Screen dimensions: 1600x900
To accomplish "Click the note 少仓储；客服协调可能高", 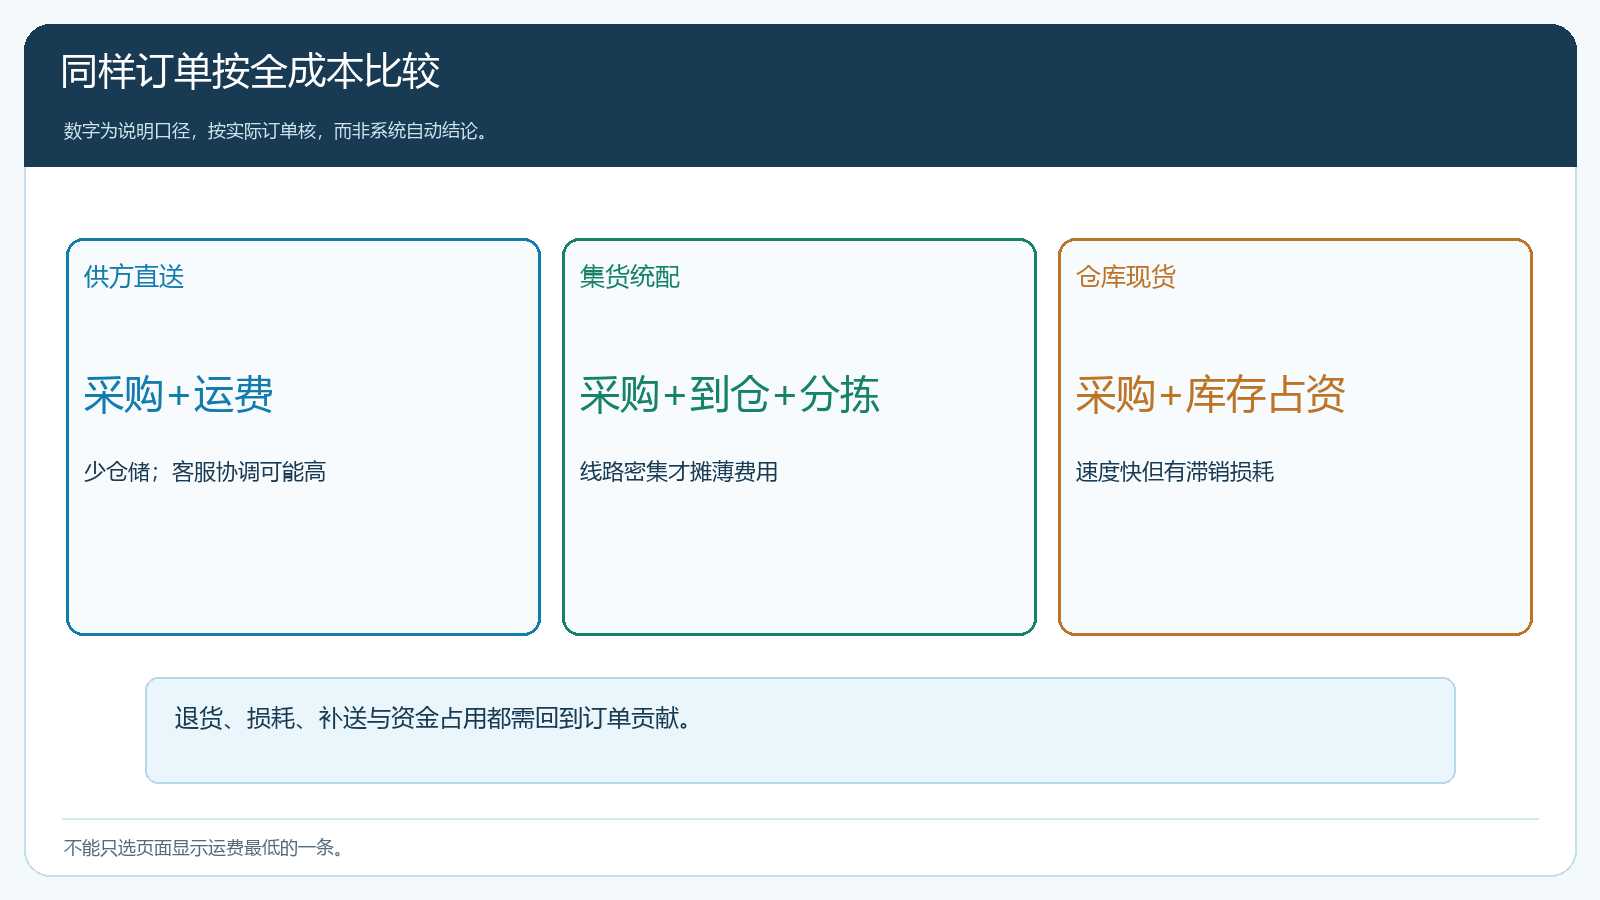I will (x=205, y=471).
